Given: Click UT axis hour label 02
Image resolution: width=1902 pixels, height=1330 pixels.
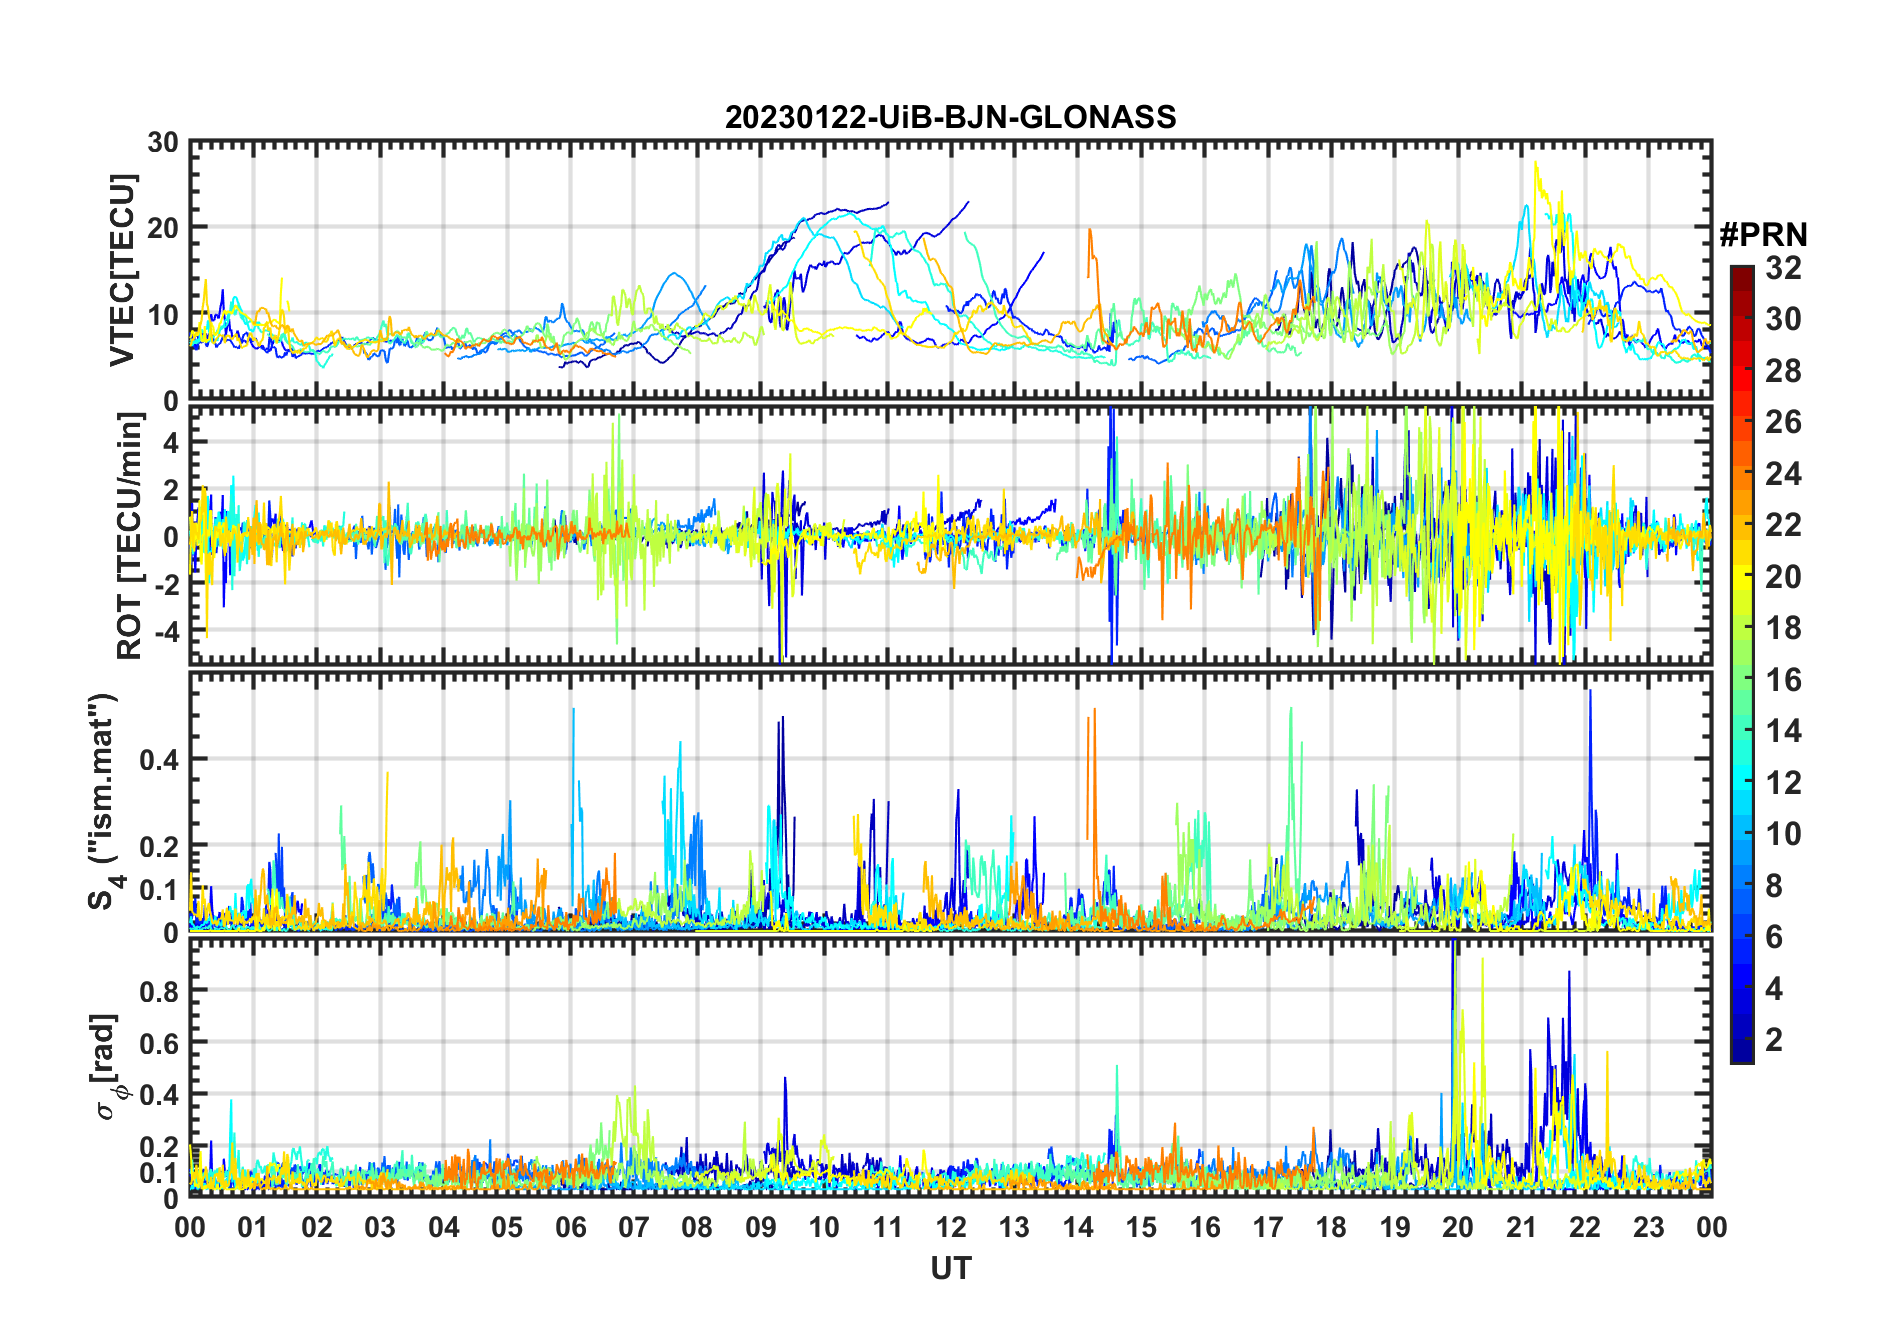Looking at the screenshot, I should pyautogui.click(x=317, y=1227).
